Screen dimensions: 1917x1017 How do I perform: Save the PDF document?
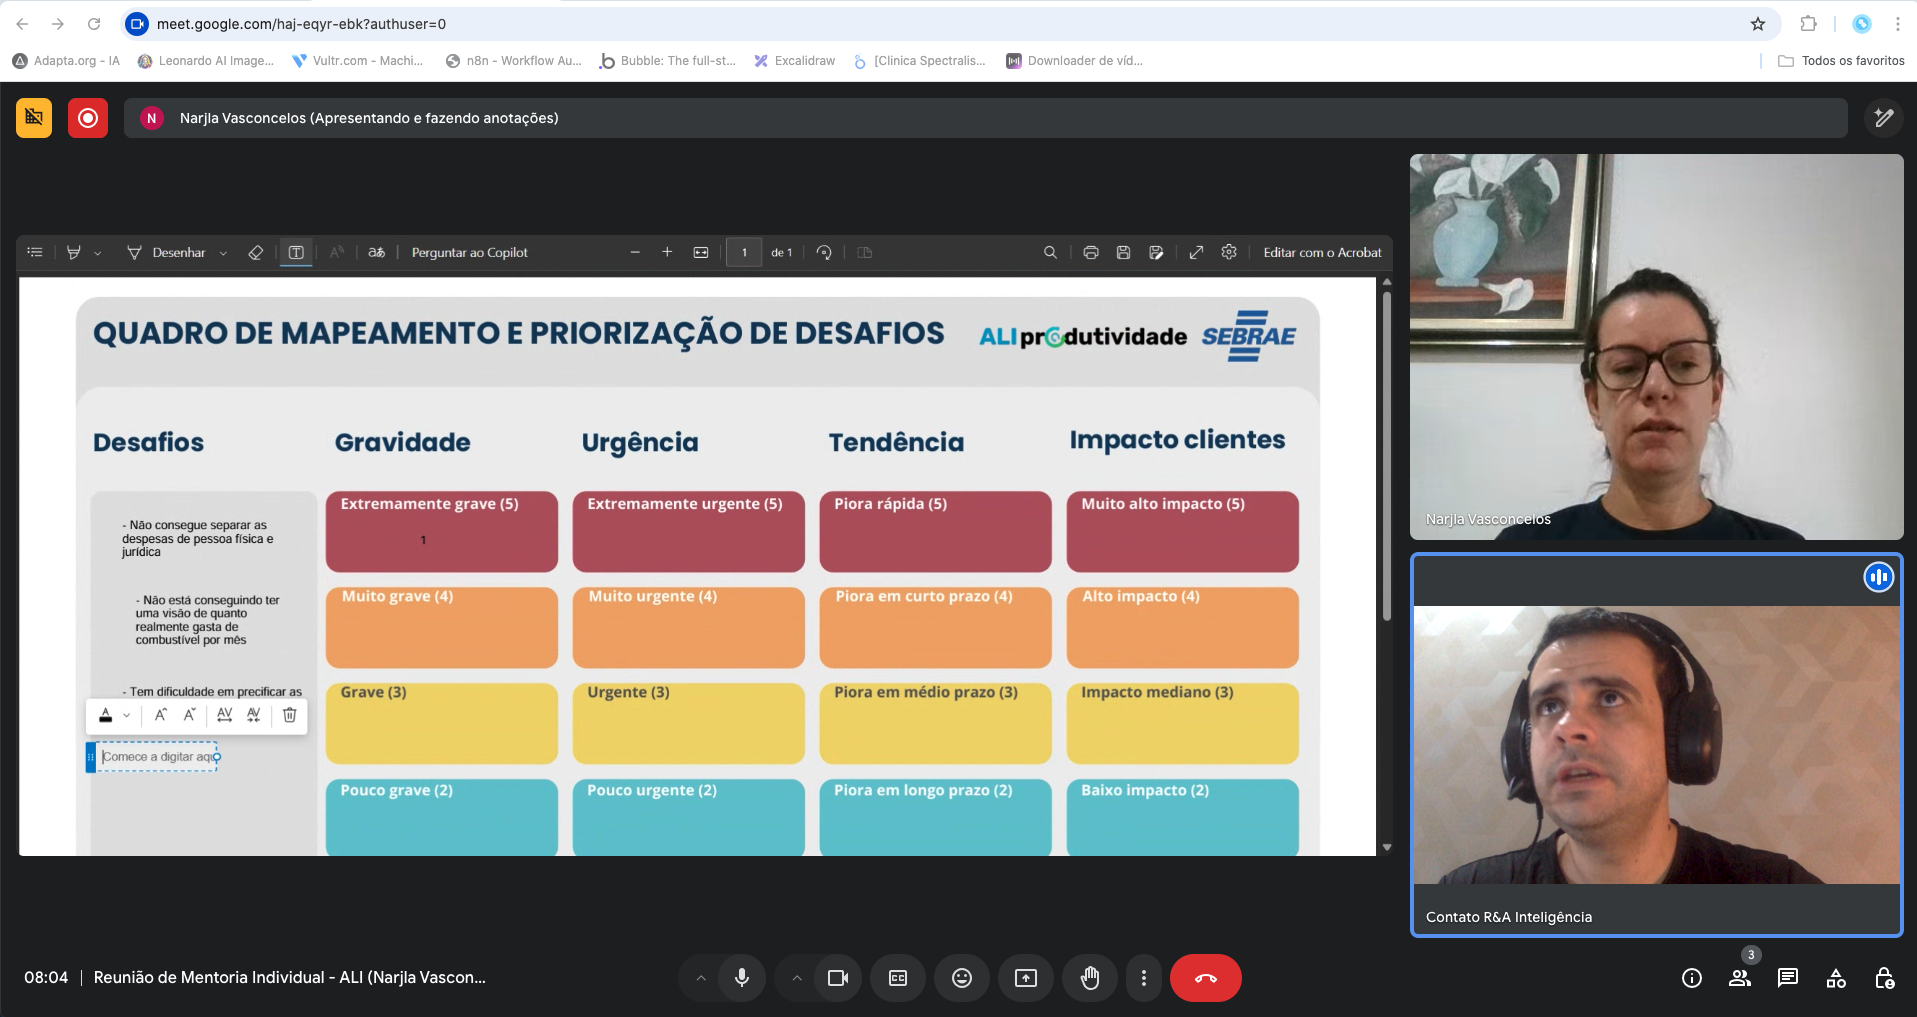pos(1123,253)
